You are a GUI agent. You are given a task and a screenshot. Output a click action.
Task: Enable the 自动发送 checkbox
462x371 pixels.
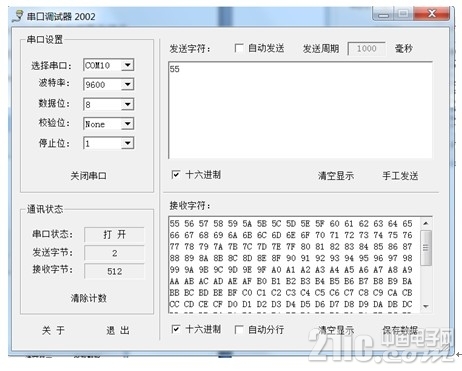(239, 48)
